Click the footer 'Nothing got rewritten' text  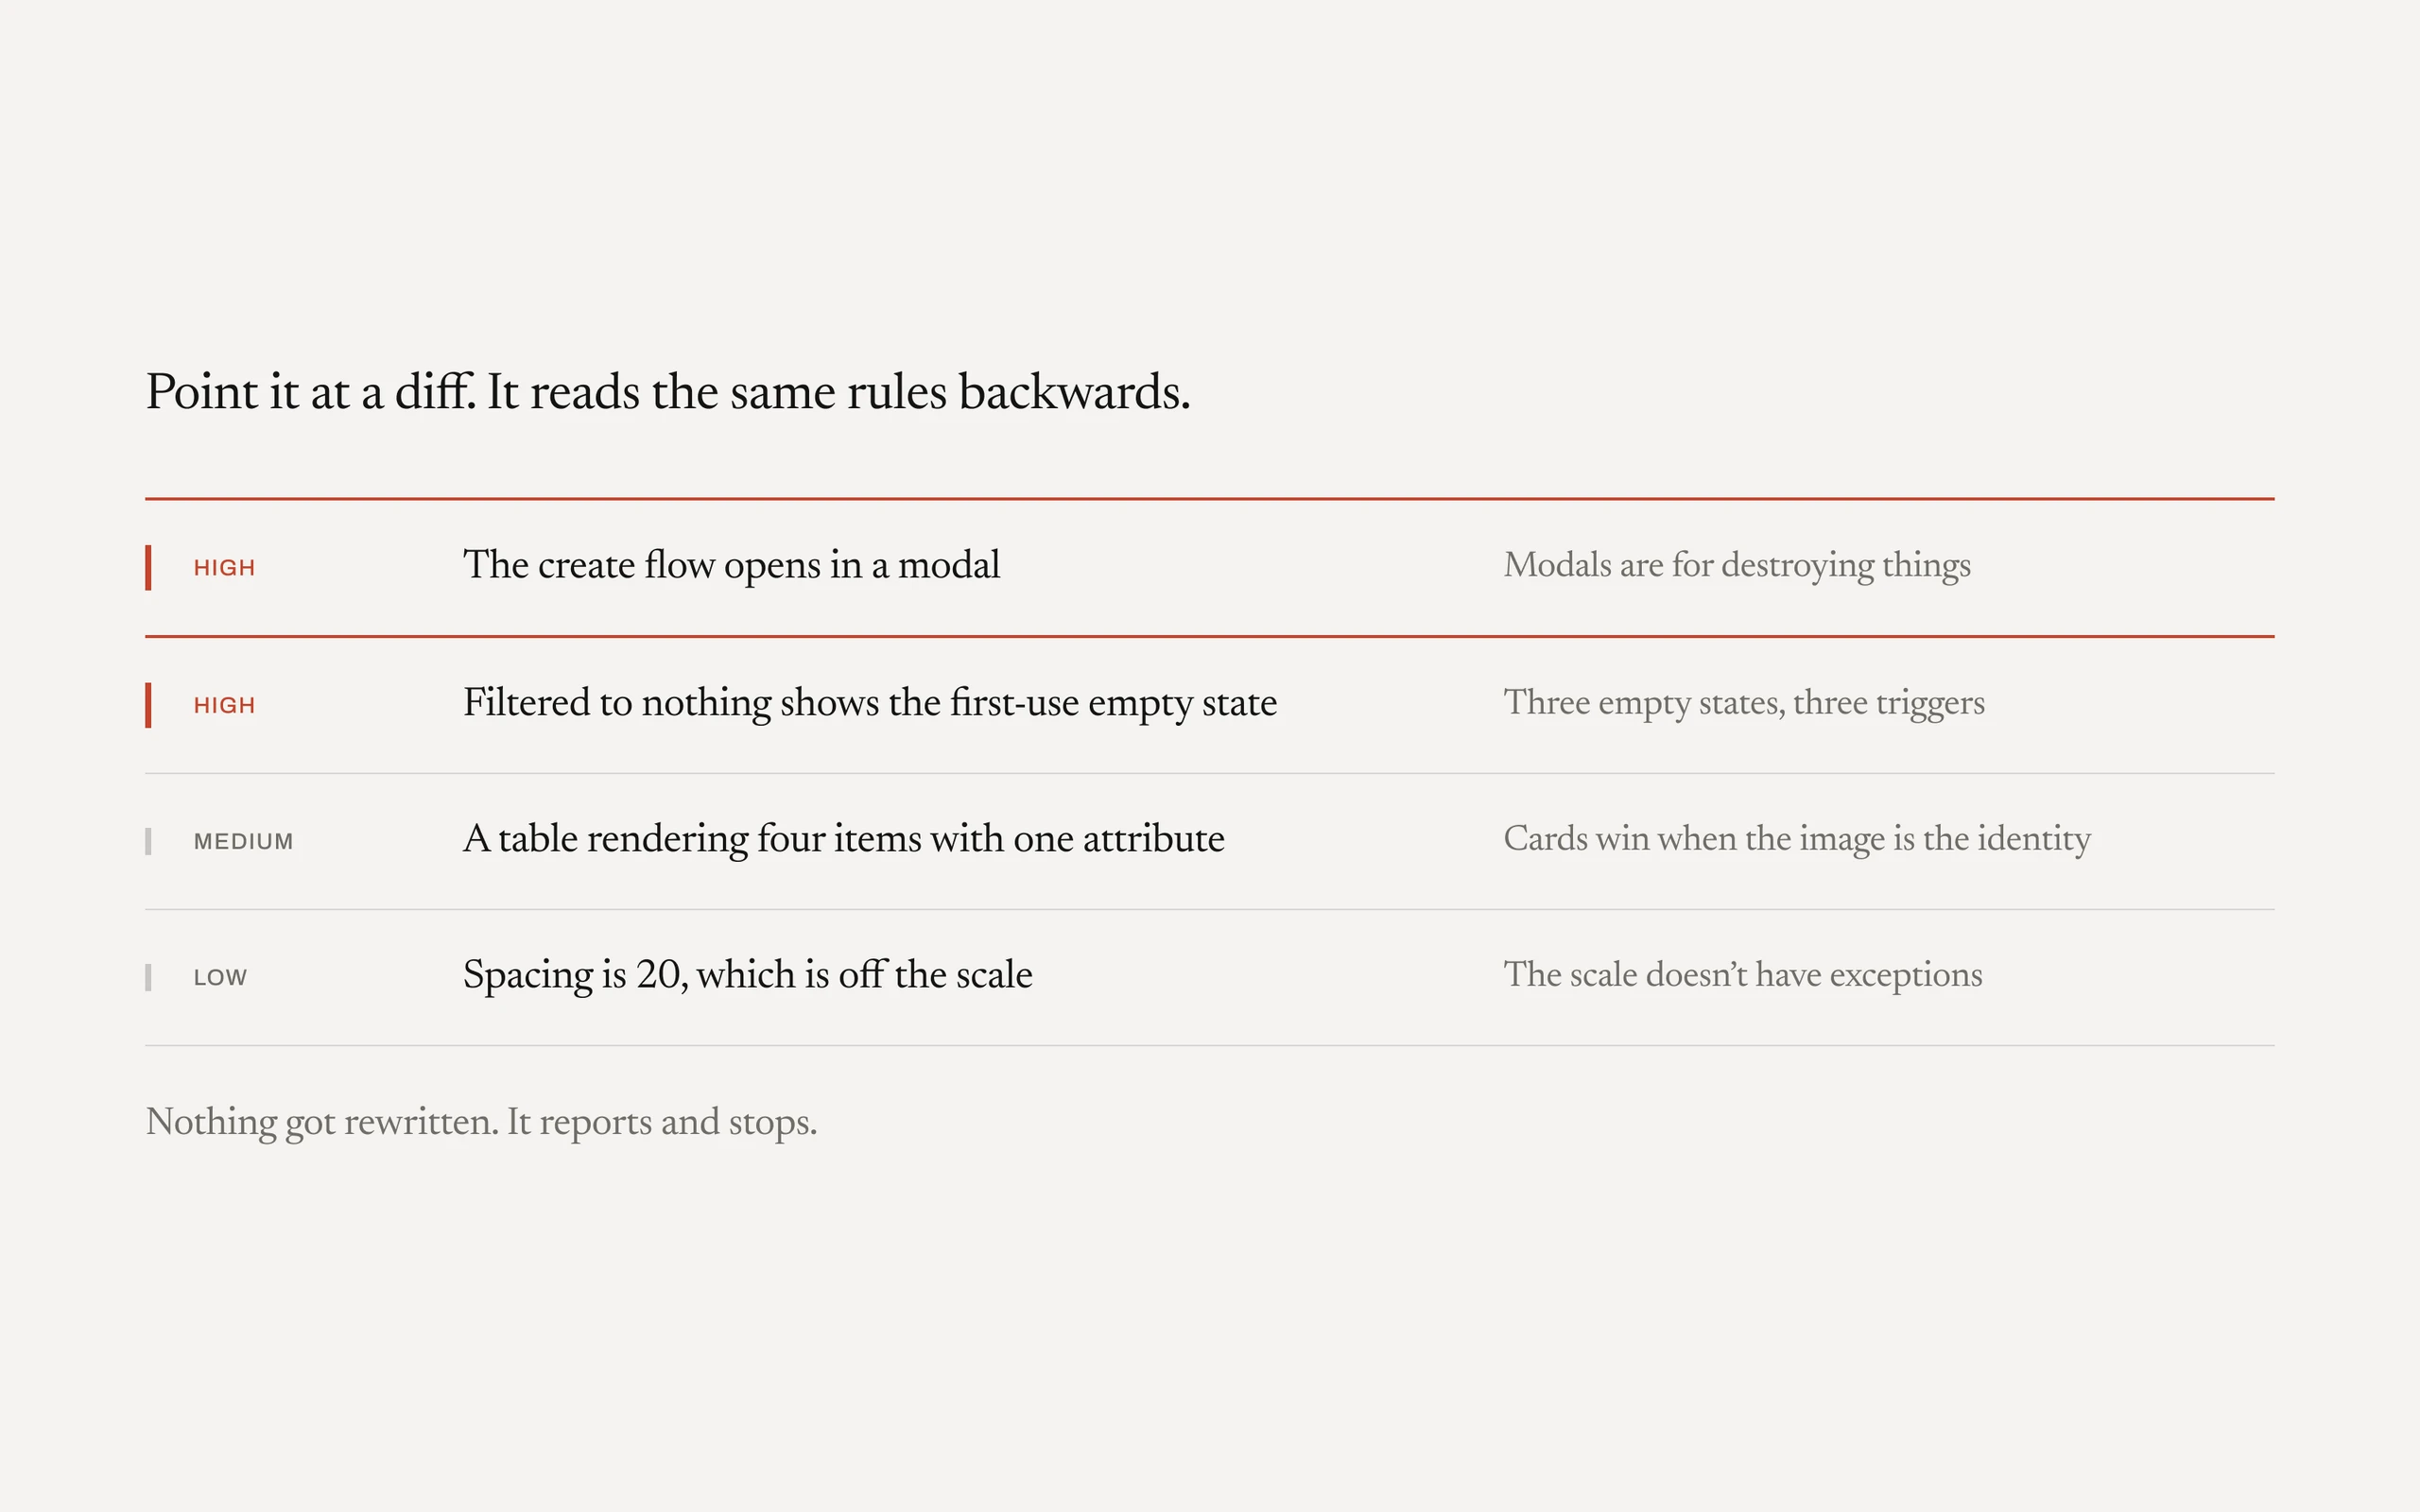481,1123
